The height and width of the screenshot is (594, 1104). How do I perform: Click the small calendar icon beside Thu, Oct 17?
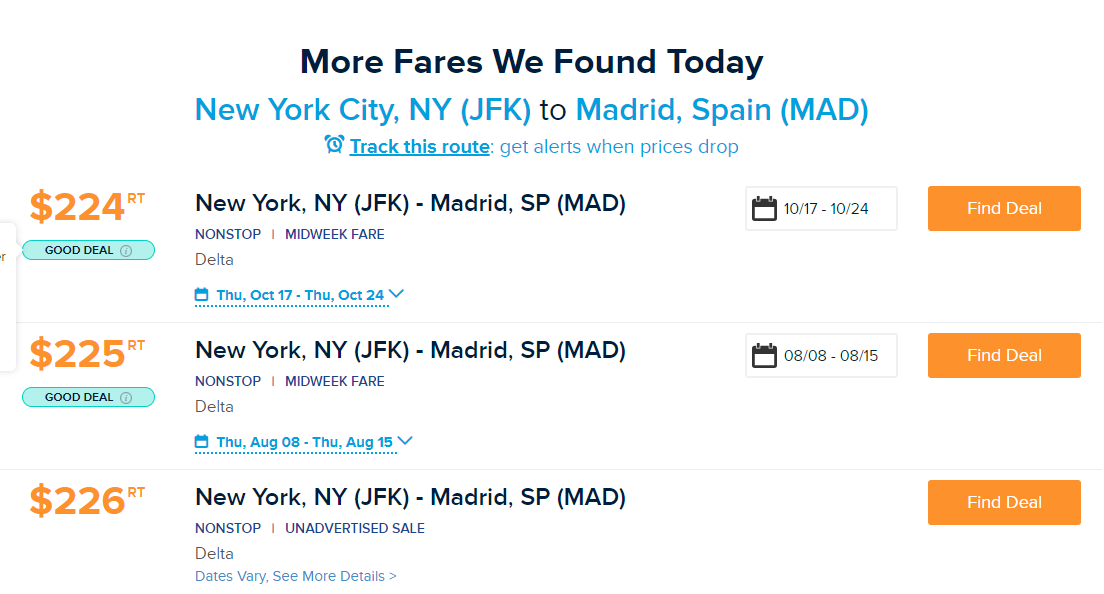pos(202,295)
